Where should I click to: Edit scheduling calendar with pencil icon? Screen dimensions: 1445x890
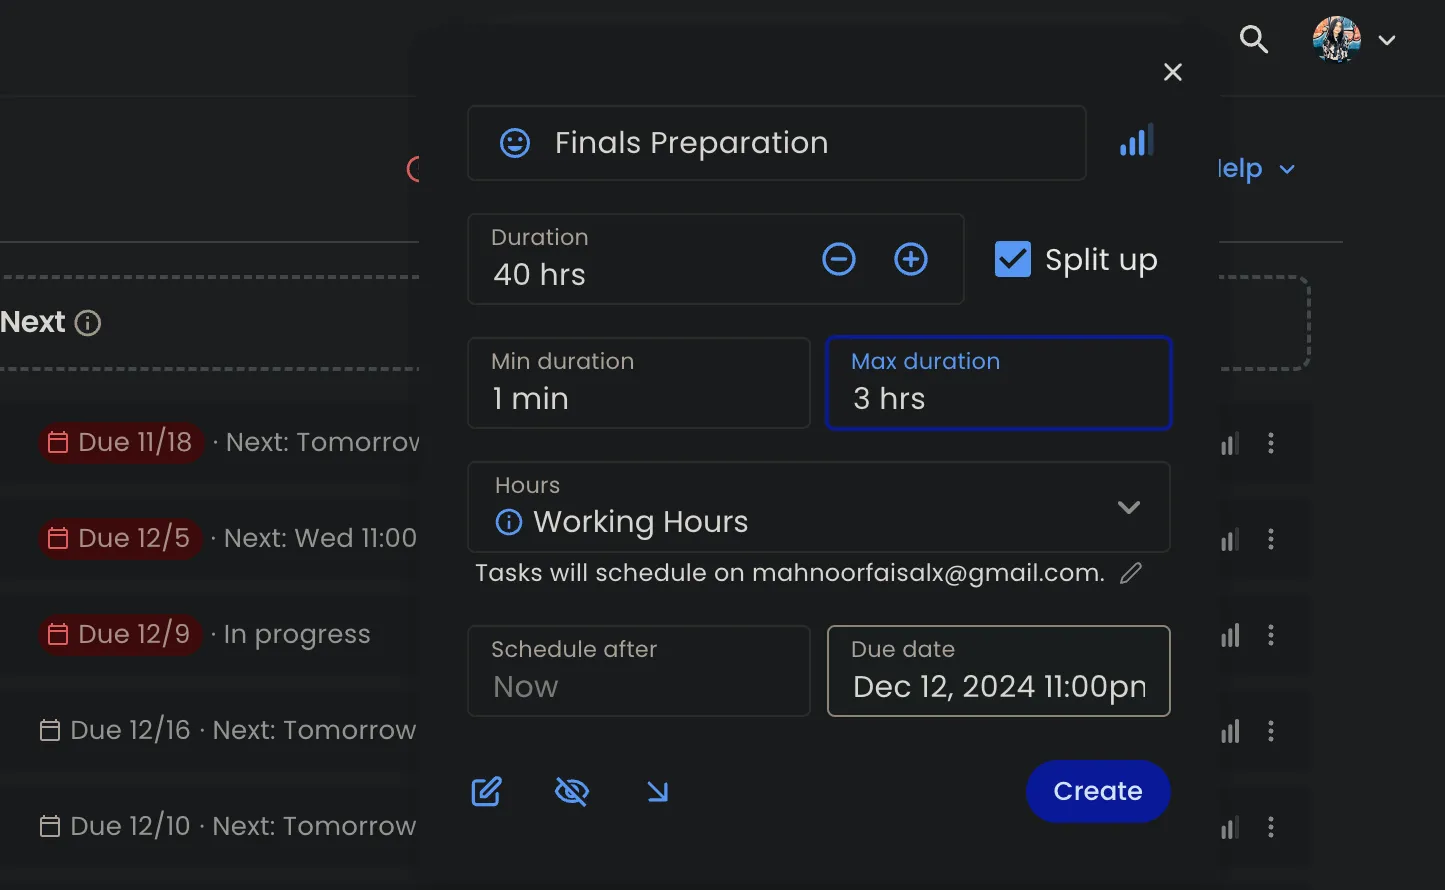[1131, 573]
